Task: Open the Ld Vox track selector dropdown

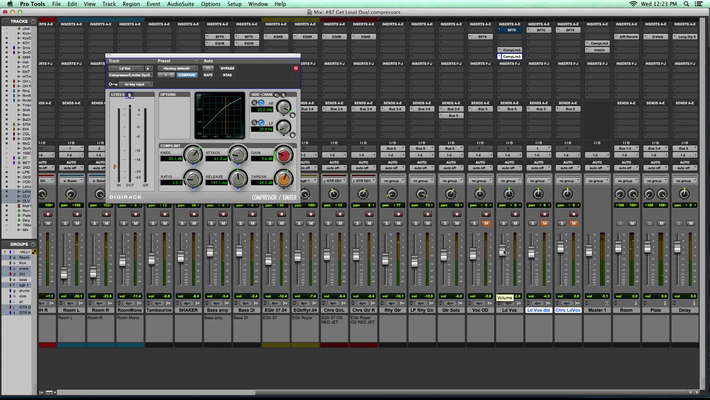Action: tap(126, 68)
